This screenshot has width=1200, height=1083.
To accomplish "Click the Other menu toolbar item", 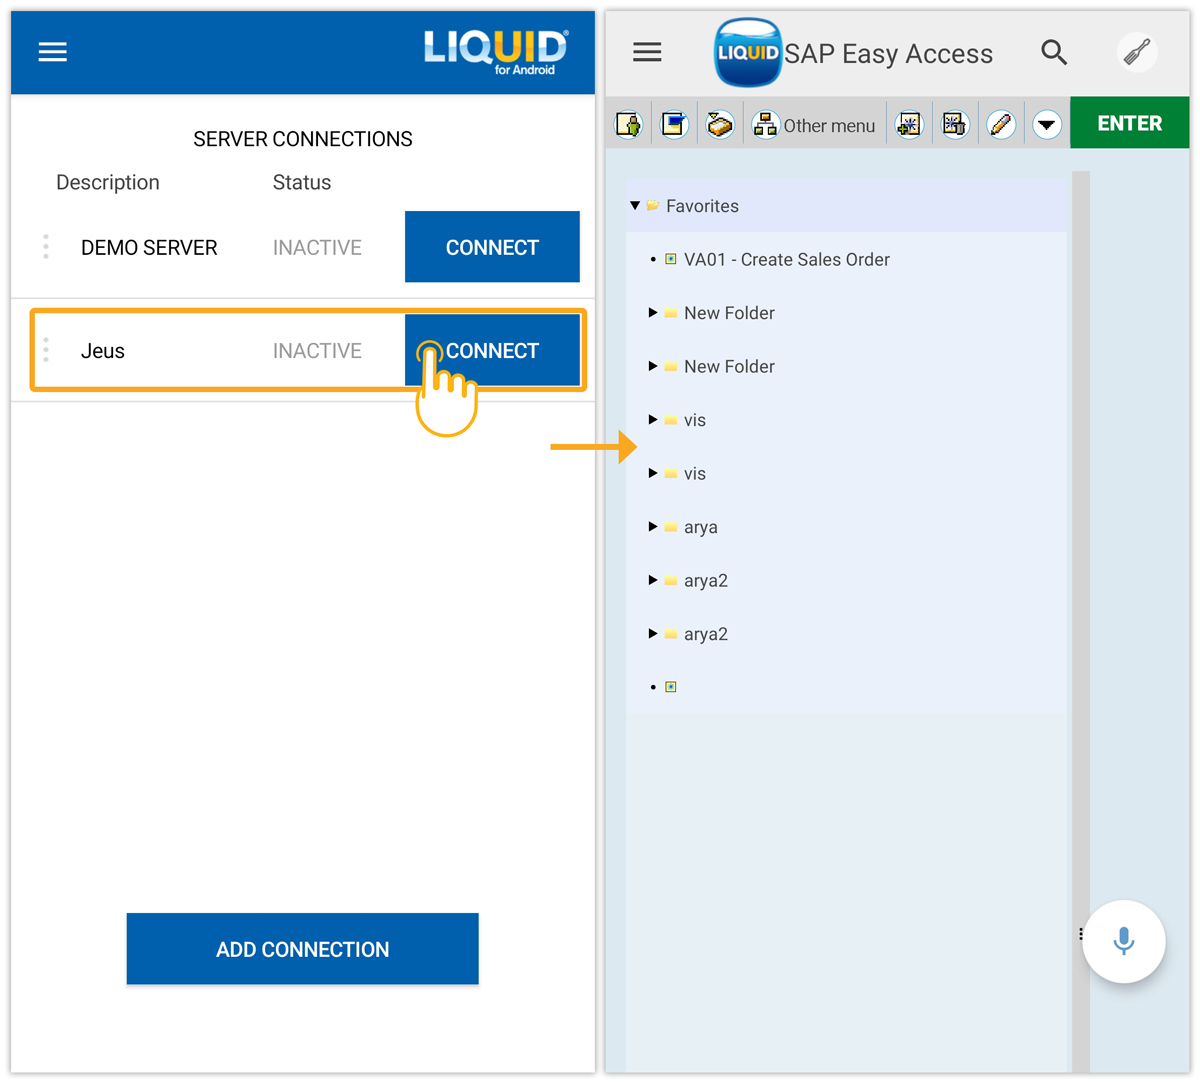I will tap(814, 125).
